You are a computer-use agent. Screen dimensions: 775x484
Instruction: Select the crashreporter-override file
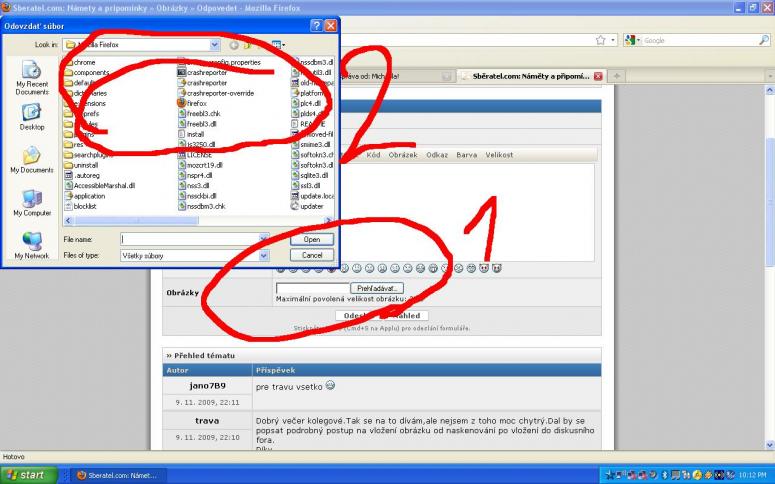click(215, 93)
